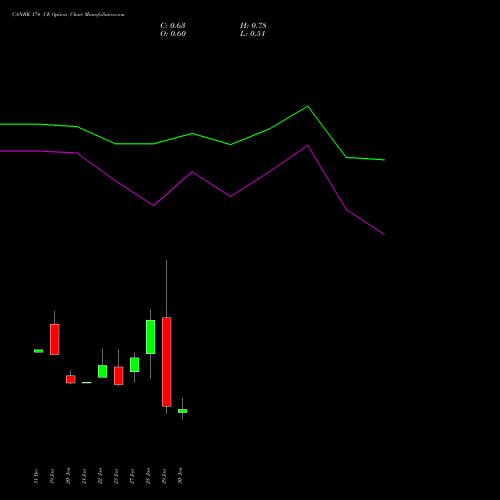Select the small green candlestick for 31 Dec

coord(39,351)
